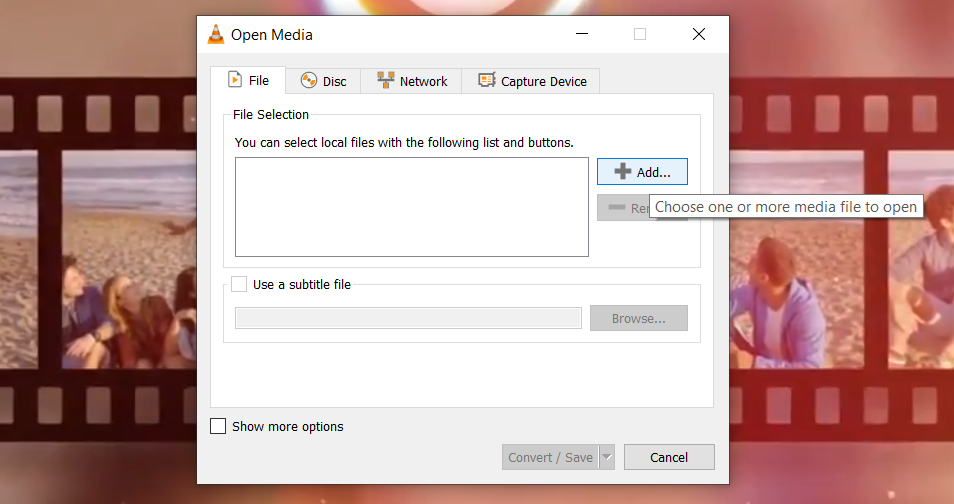This screenshot has height=504, width=954.
Task: Switch to the Disc tab
Action: (323, 81)
